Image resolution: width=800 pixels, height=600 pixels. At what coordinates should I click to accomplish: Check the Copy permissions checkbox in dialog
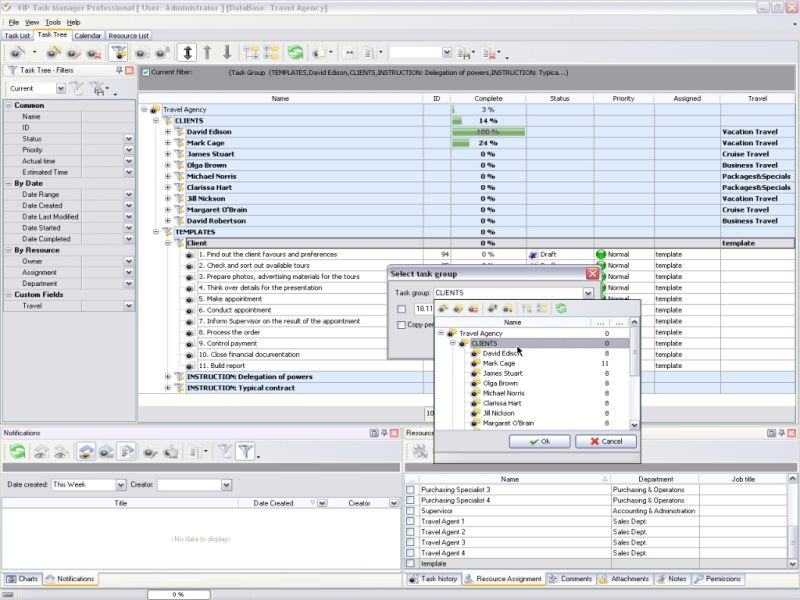tap(402, 325)
